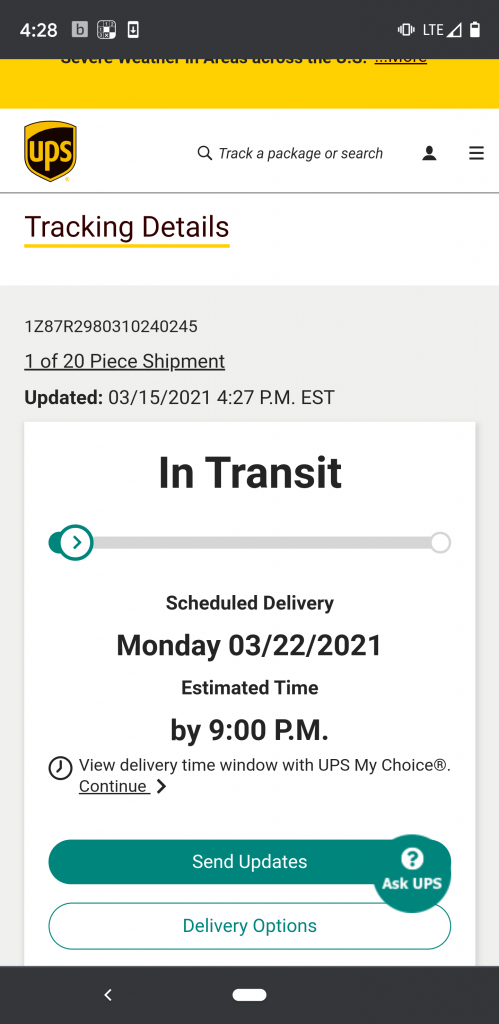Tap the delivery endpoint circle on progress bar
Image resolution: width=499 pixels, height=1024 pixels.
(441, 543)
